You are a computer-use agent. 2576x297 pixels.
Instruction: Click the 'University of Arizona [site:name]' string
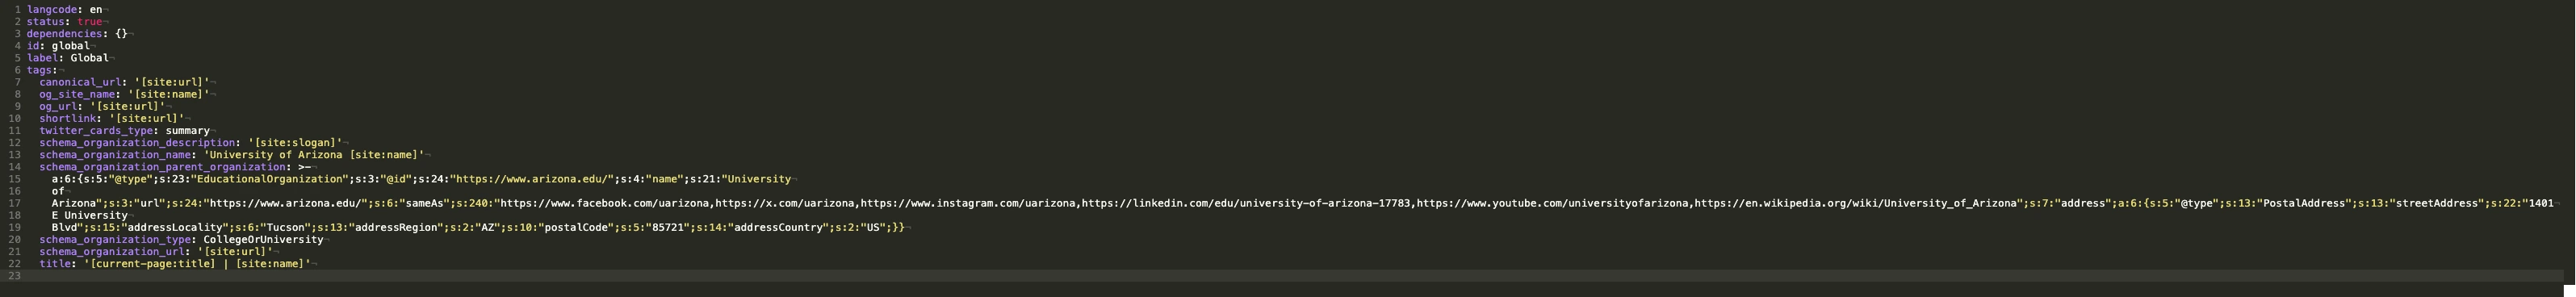(314, 155)
